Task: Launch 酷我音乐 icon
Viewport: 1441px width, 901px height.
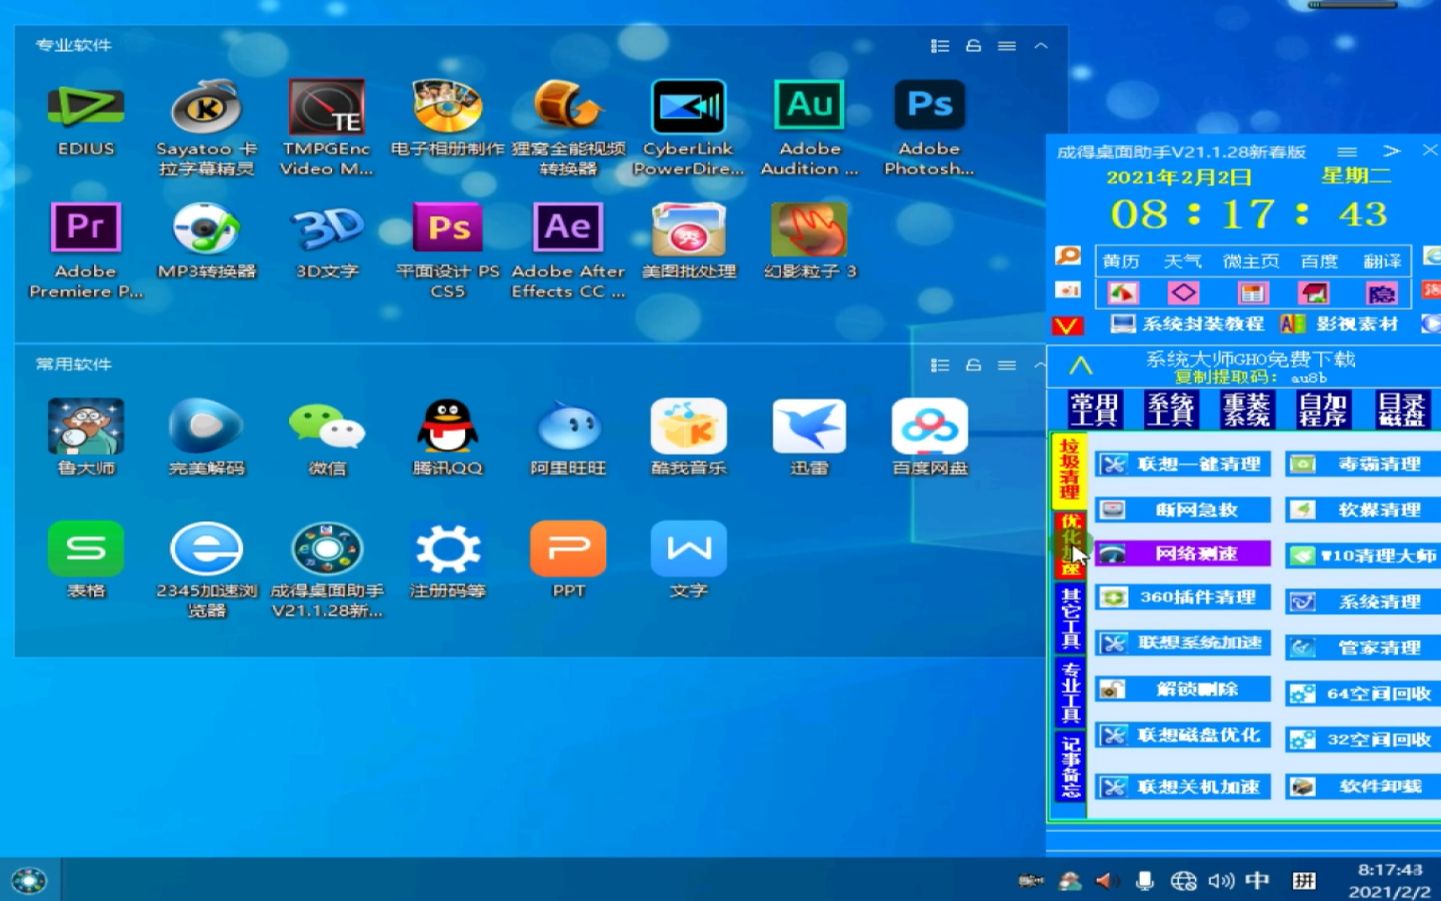Action: click(x=688, y=426)
